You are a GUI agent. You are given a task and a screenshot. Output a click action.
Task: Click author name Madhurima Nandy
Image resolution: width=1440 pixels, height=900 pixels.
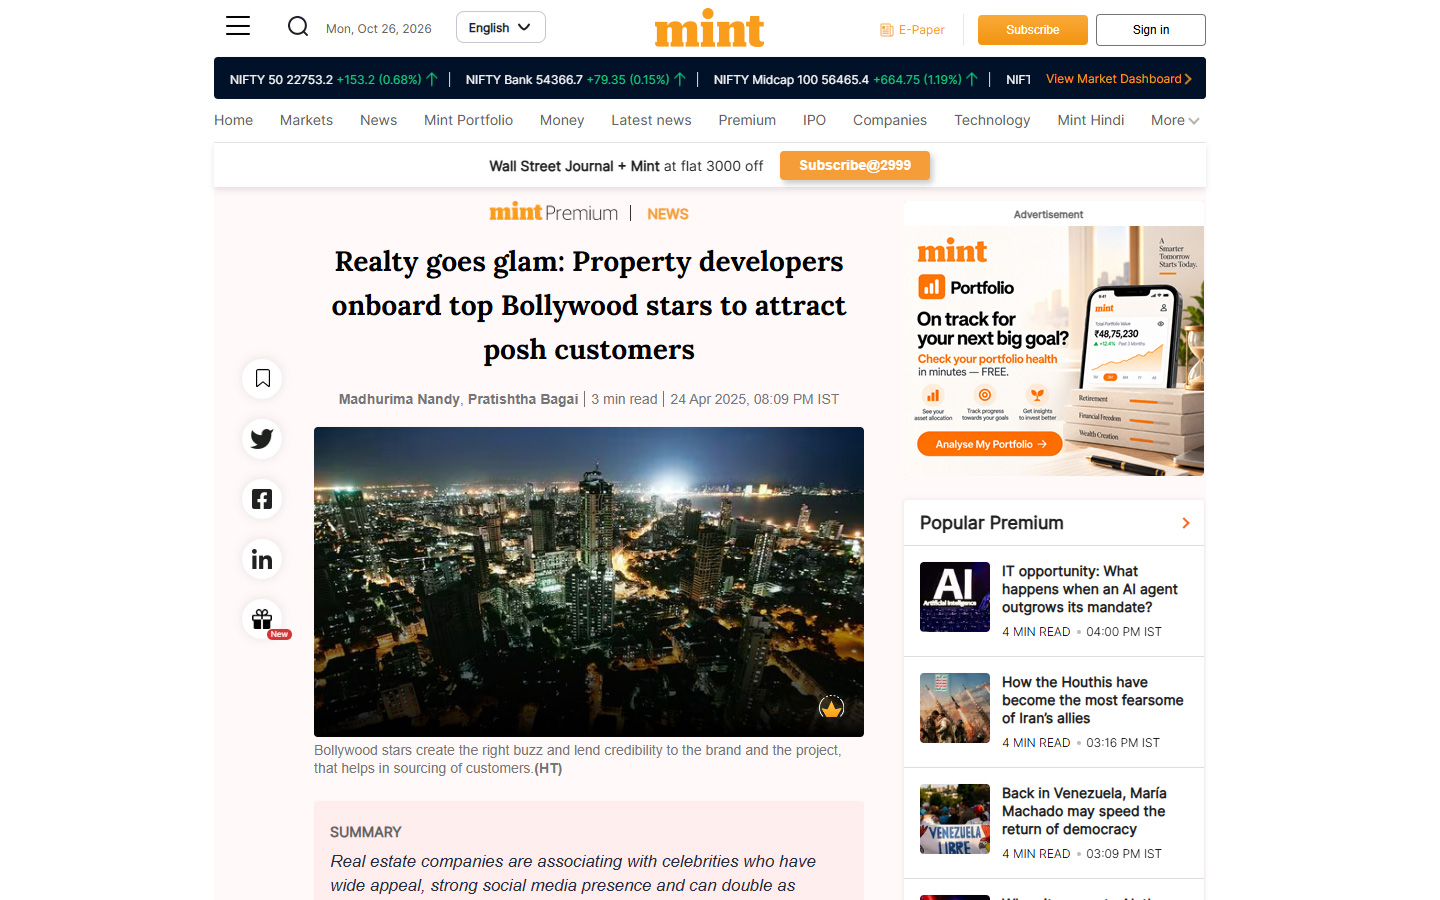(399, 399)
